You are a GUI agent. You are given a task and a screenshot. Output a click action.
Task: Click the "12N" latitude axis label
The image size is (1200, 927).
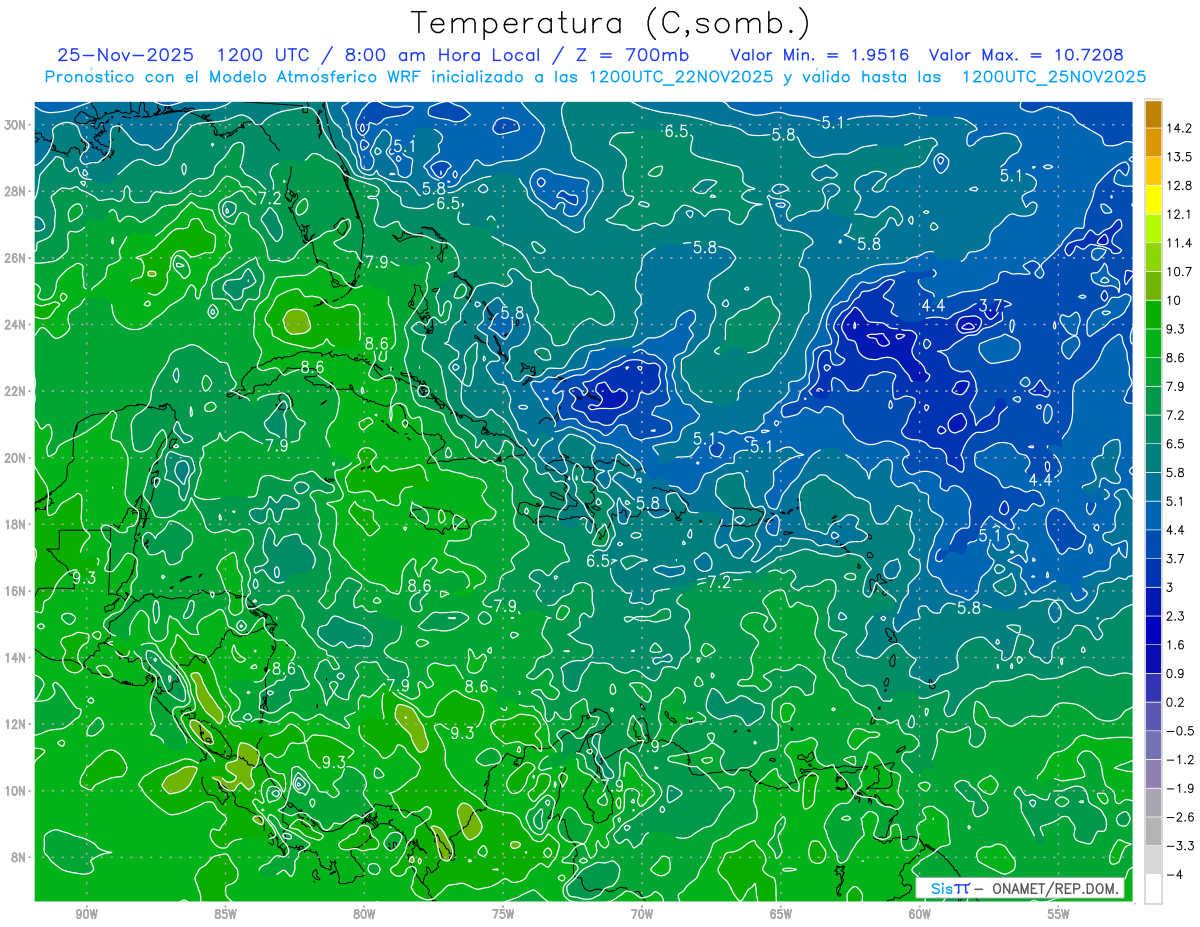[x=16, y=724]
